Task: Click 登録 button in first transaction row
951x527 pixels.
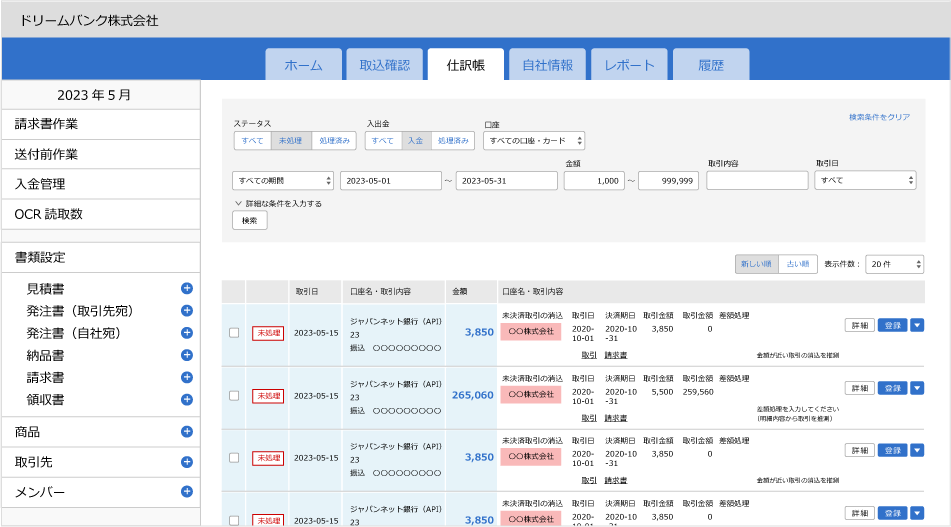Action: point(892,326)
